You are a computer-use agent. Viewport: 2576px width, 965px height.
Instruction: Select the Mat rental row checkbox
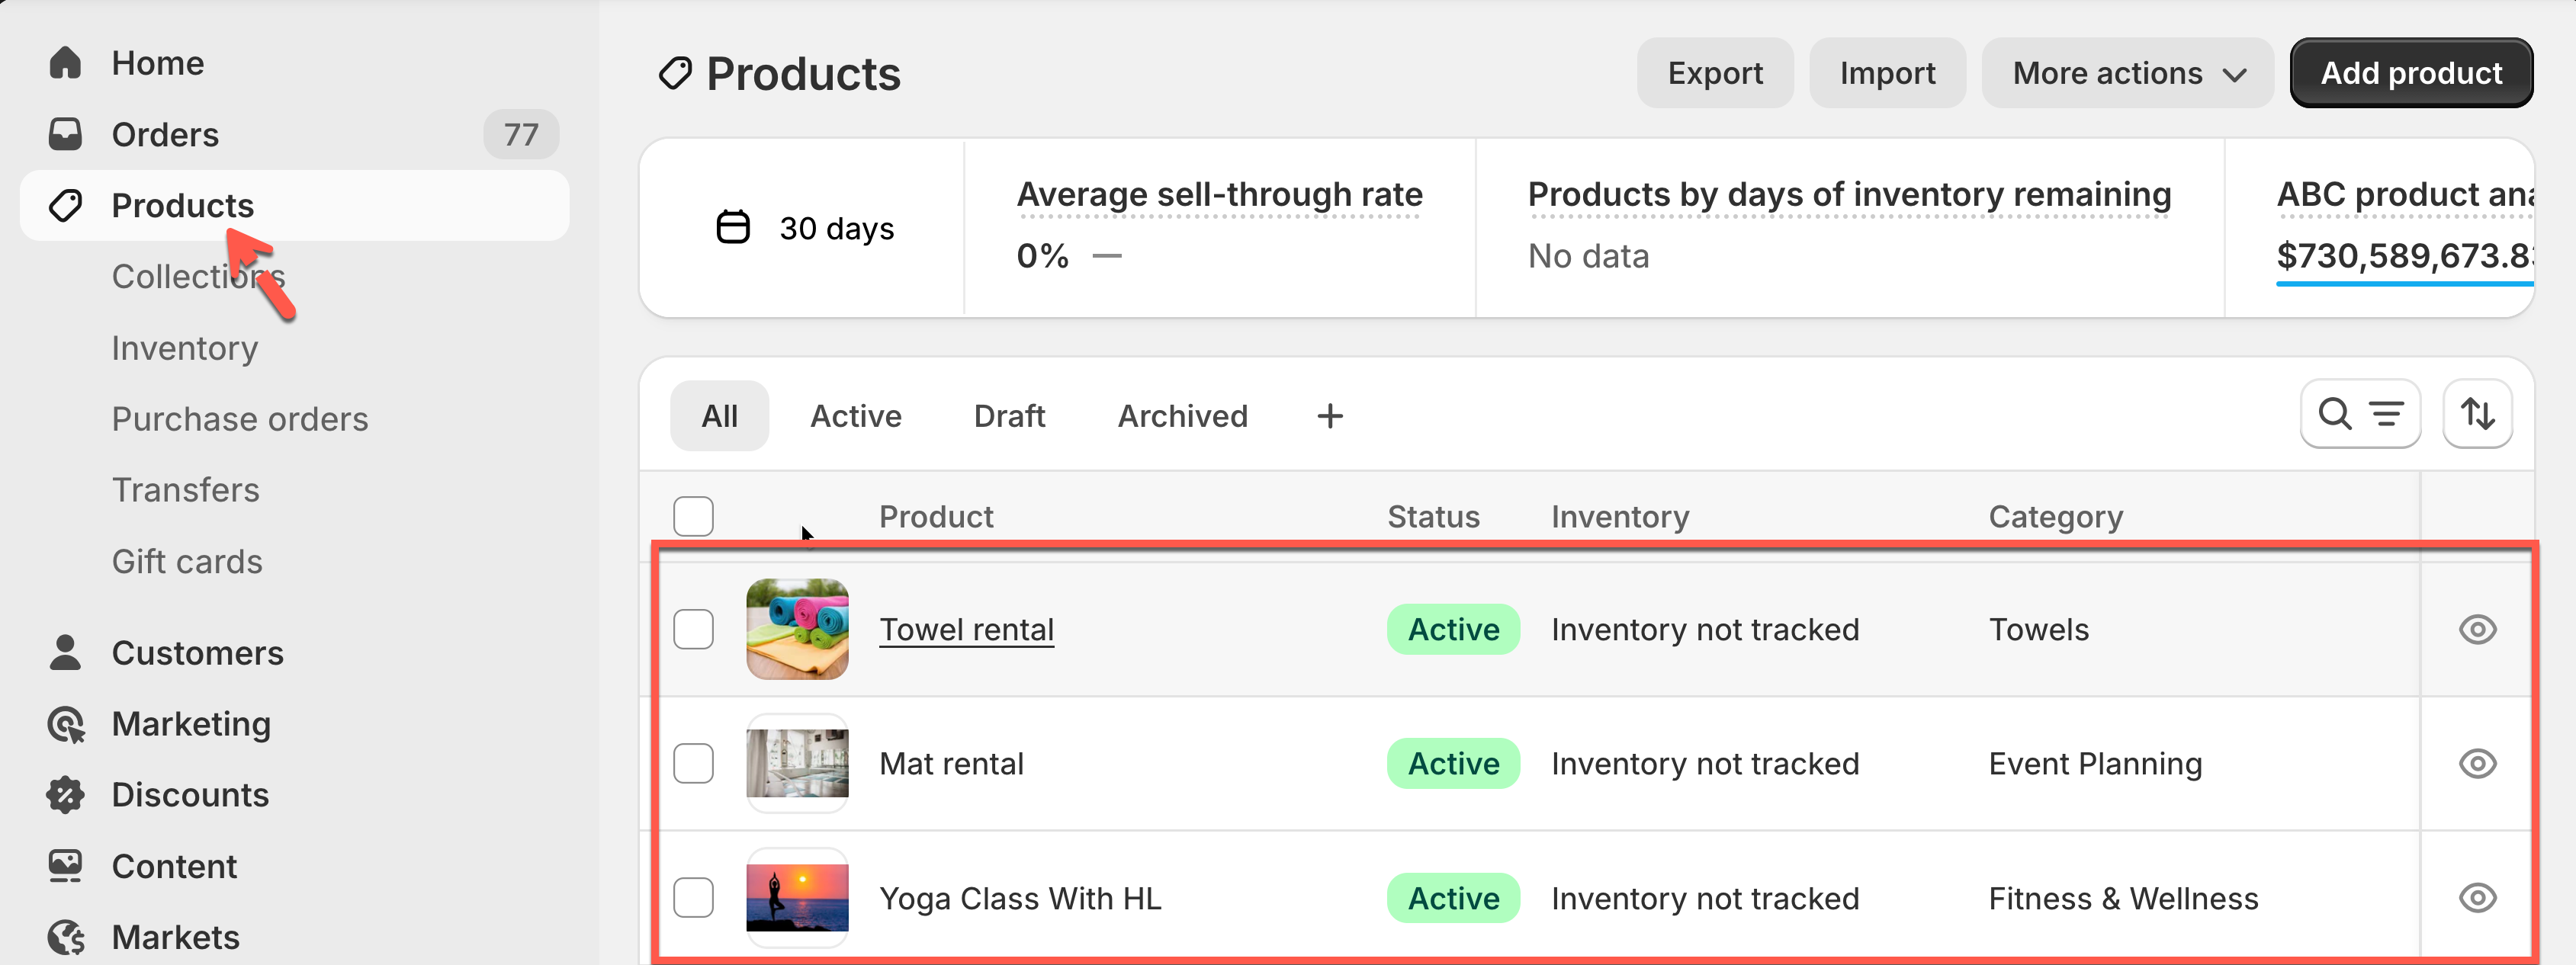tap(693, 763)
